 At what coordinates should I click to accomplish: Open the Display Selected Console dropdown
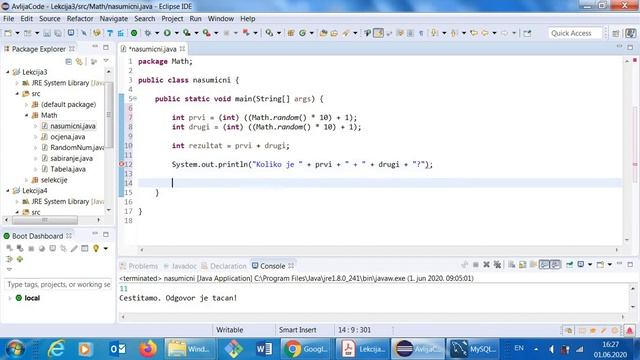pyautogui.click(x=590, y=265)
